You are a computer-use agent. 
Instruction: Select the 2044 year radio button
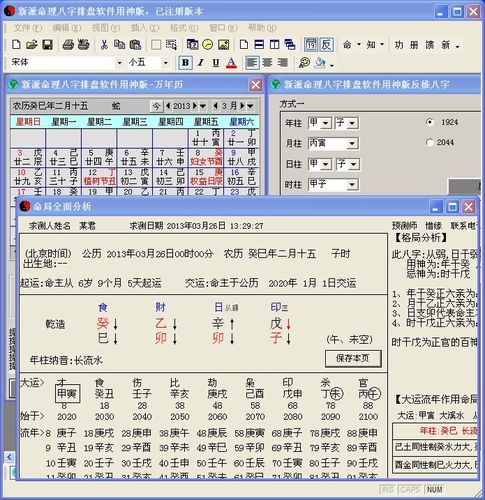[430, 142]
